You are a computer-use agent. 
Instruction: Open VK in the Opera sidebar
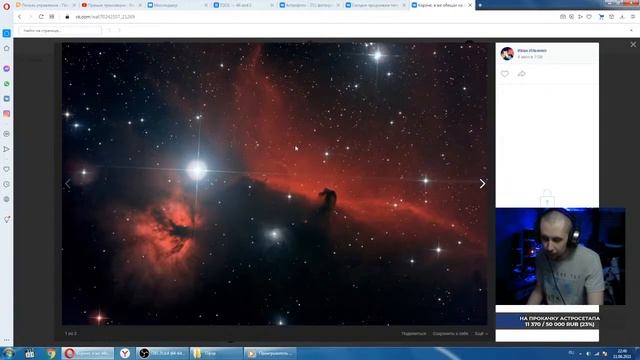[x=7, y=99]
